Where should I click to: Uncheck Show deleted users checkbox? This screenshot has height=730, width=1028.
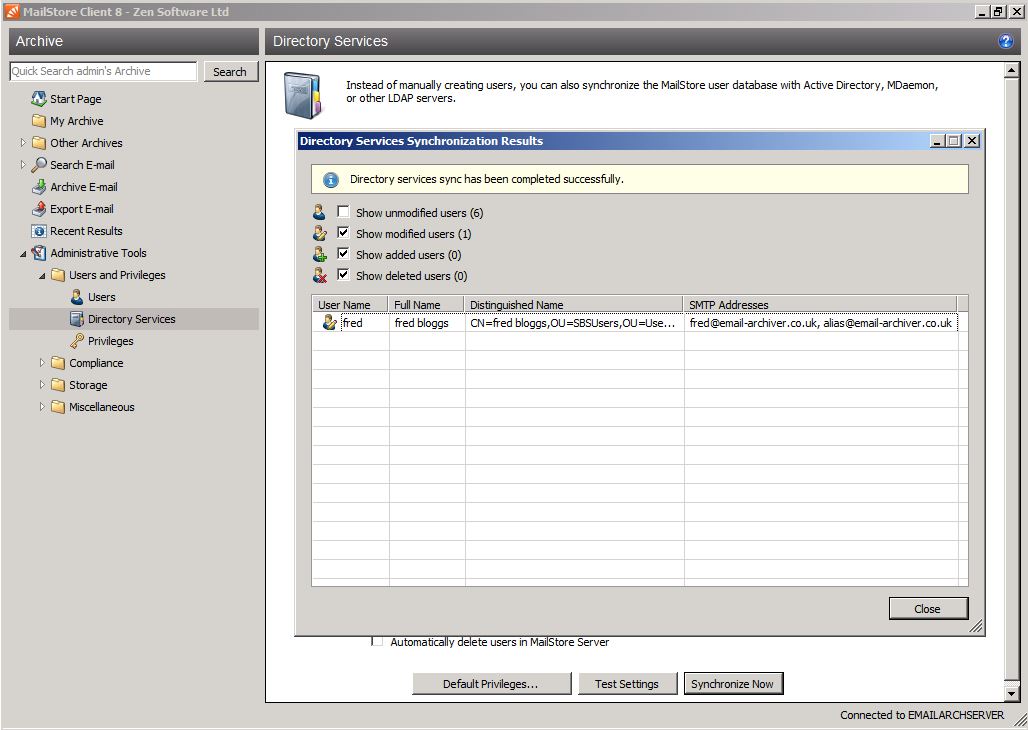tap(343, 274)
